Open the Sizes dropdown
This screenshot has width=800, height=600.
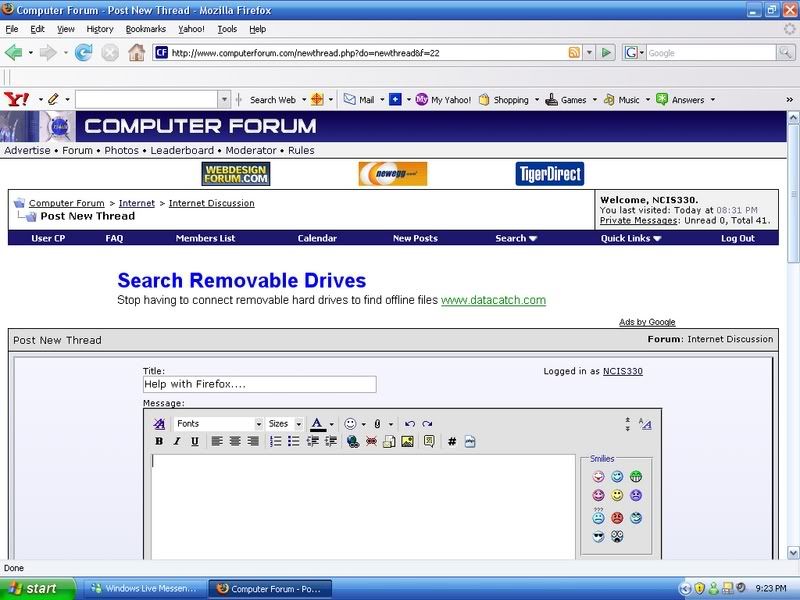tap(284, 424)
